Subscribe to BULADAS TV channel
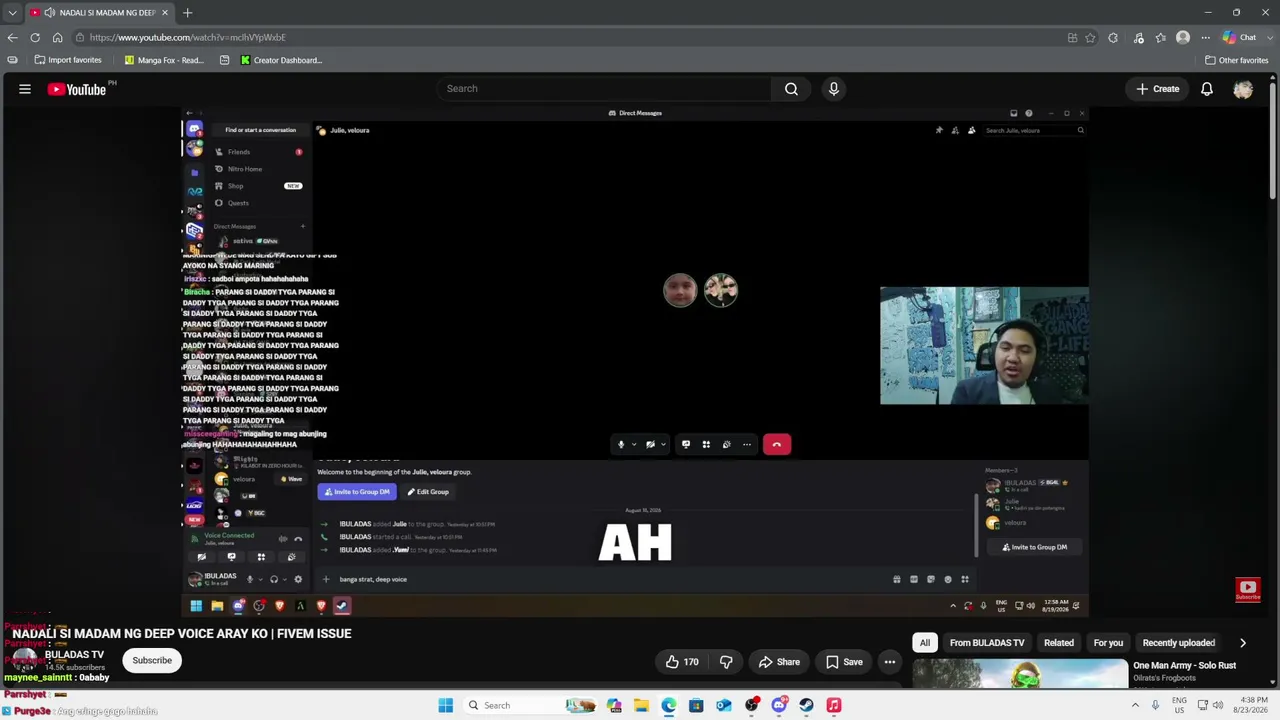Image resolution: width=1280 pixels, height=720 pixels. click(152, 661)
